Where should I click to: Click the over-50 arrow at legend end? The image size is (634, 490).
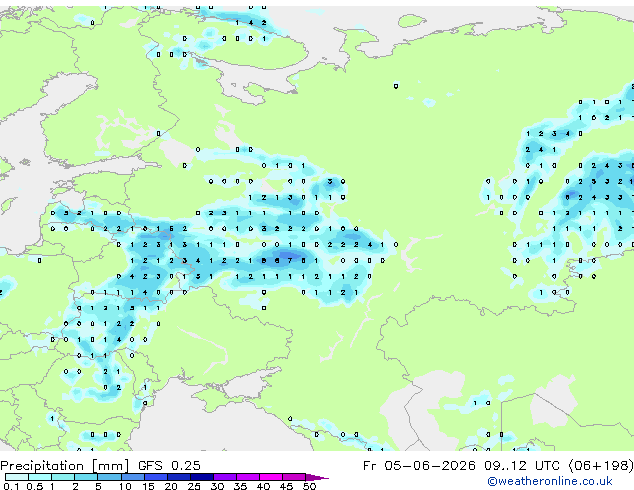[x=317, y=477]
